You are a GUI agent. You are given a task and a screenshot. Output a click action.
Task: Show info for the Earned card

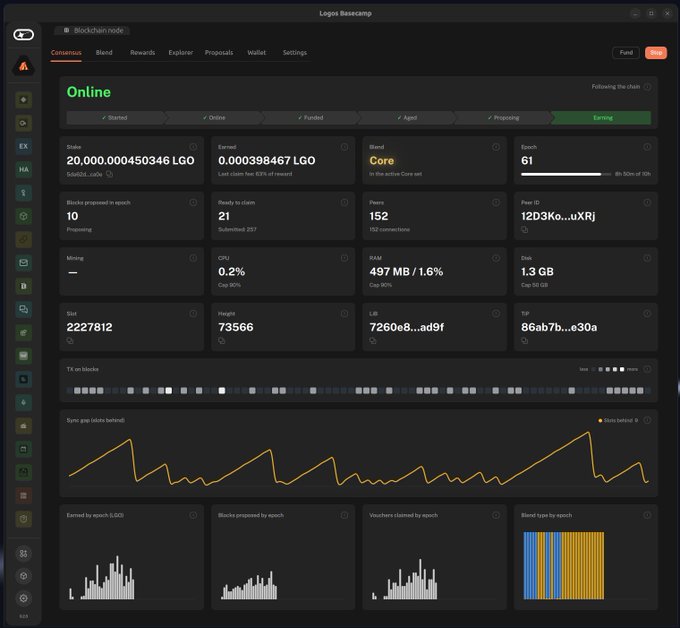coord(344,147)
